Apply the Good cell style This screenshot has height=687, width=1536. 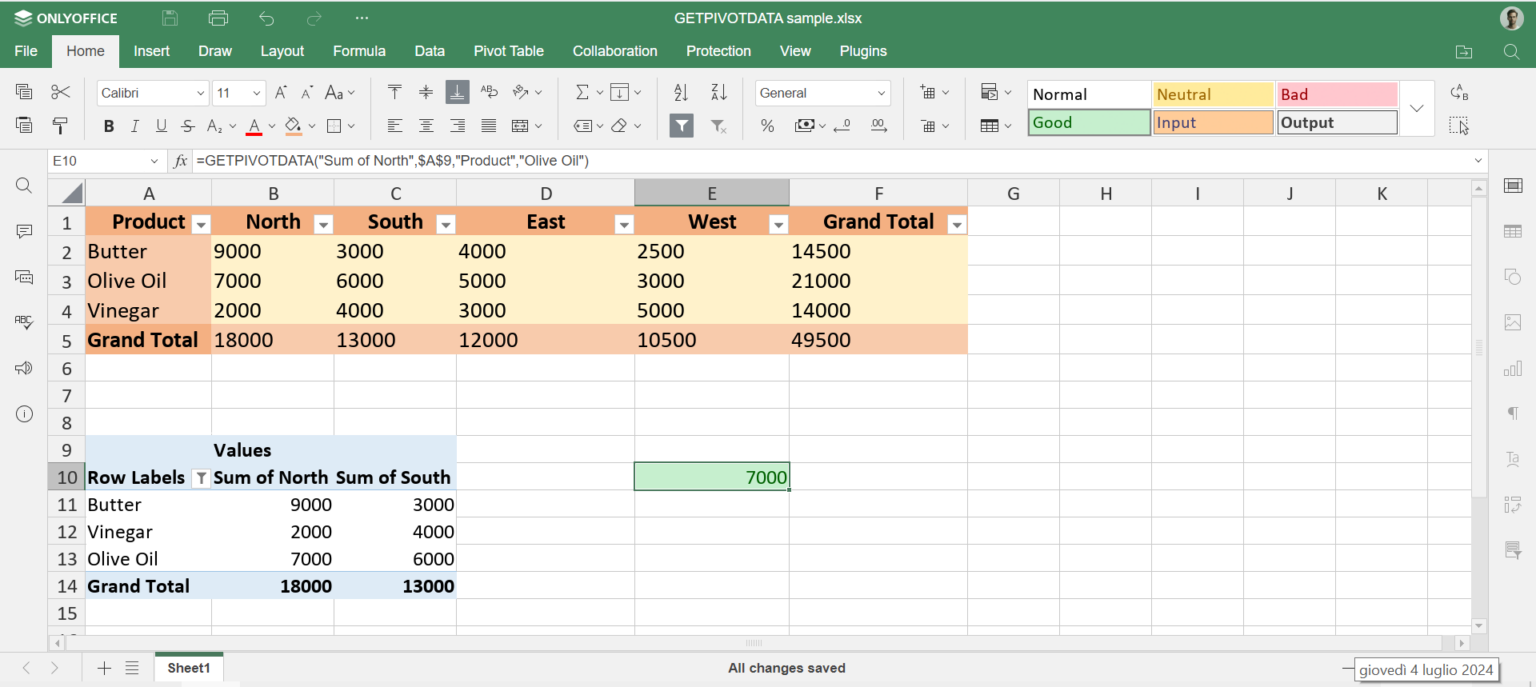[1087, 121]
